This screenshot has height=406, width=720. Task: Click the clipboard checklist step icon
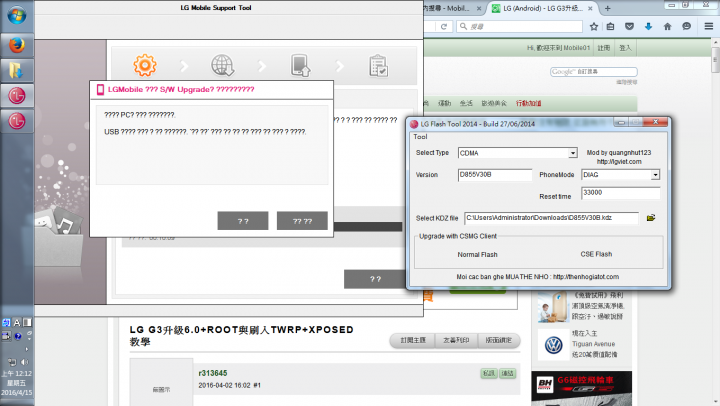[378, 66]
